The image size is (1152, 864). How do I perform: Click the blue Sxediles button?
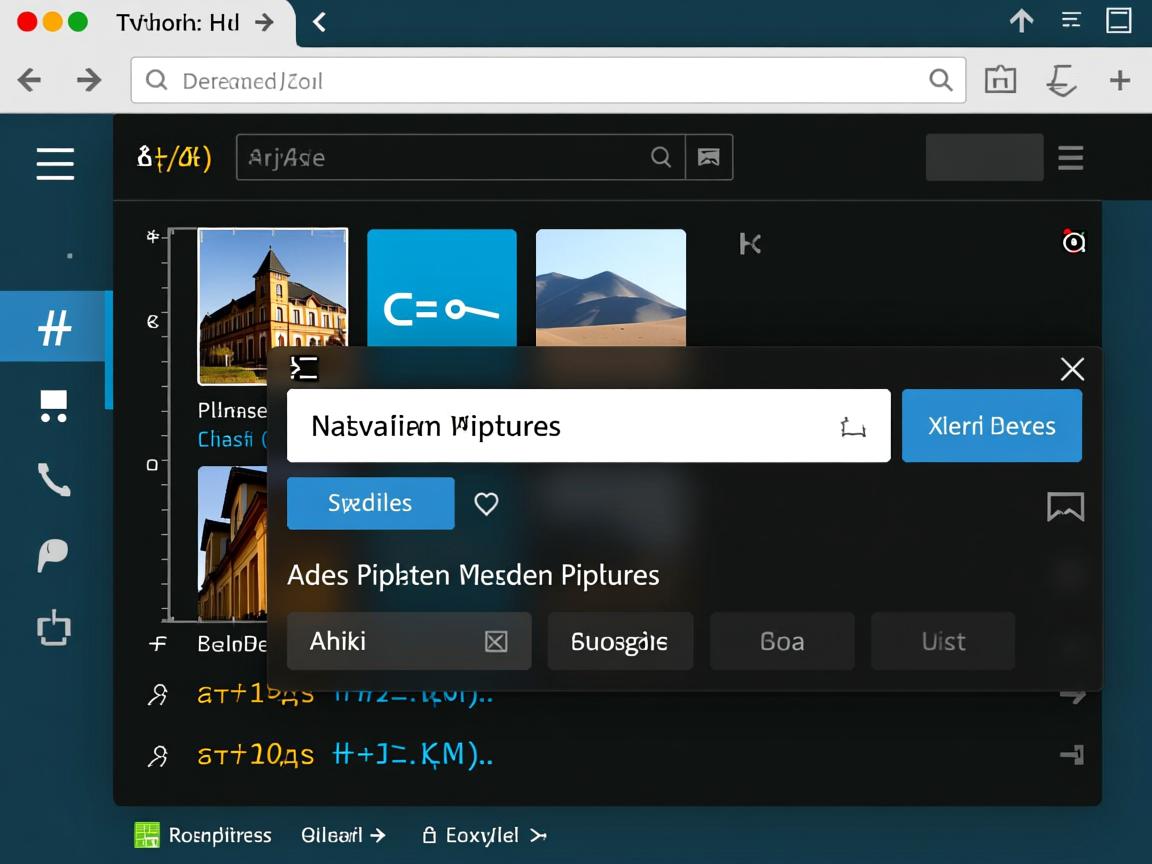[370, 503]
